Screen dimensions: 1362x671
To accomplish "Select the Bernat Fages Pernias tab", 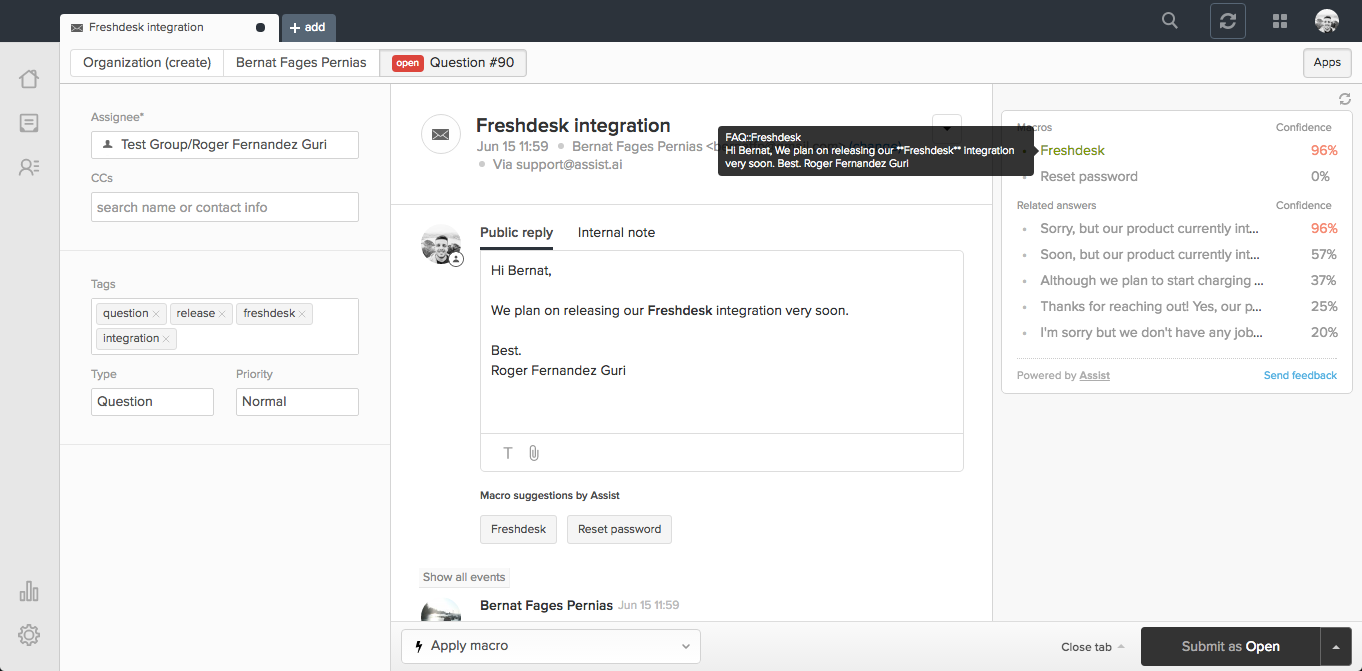I will (301, 63).
